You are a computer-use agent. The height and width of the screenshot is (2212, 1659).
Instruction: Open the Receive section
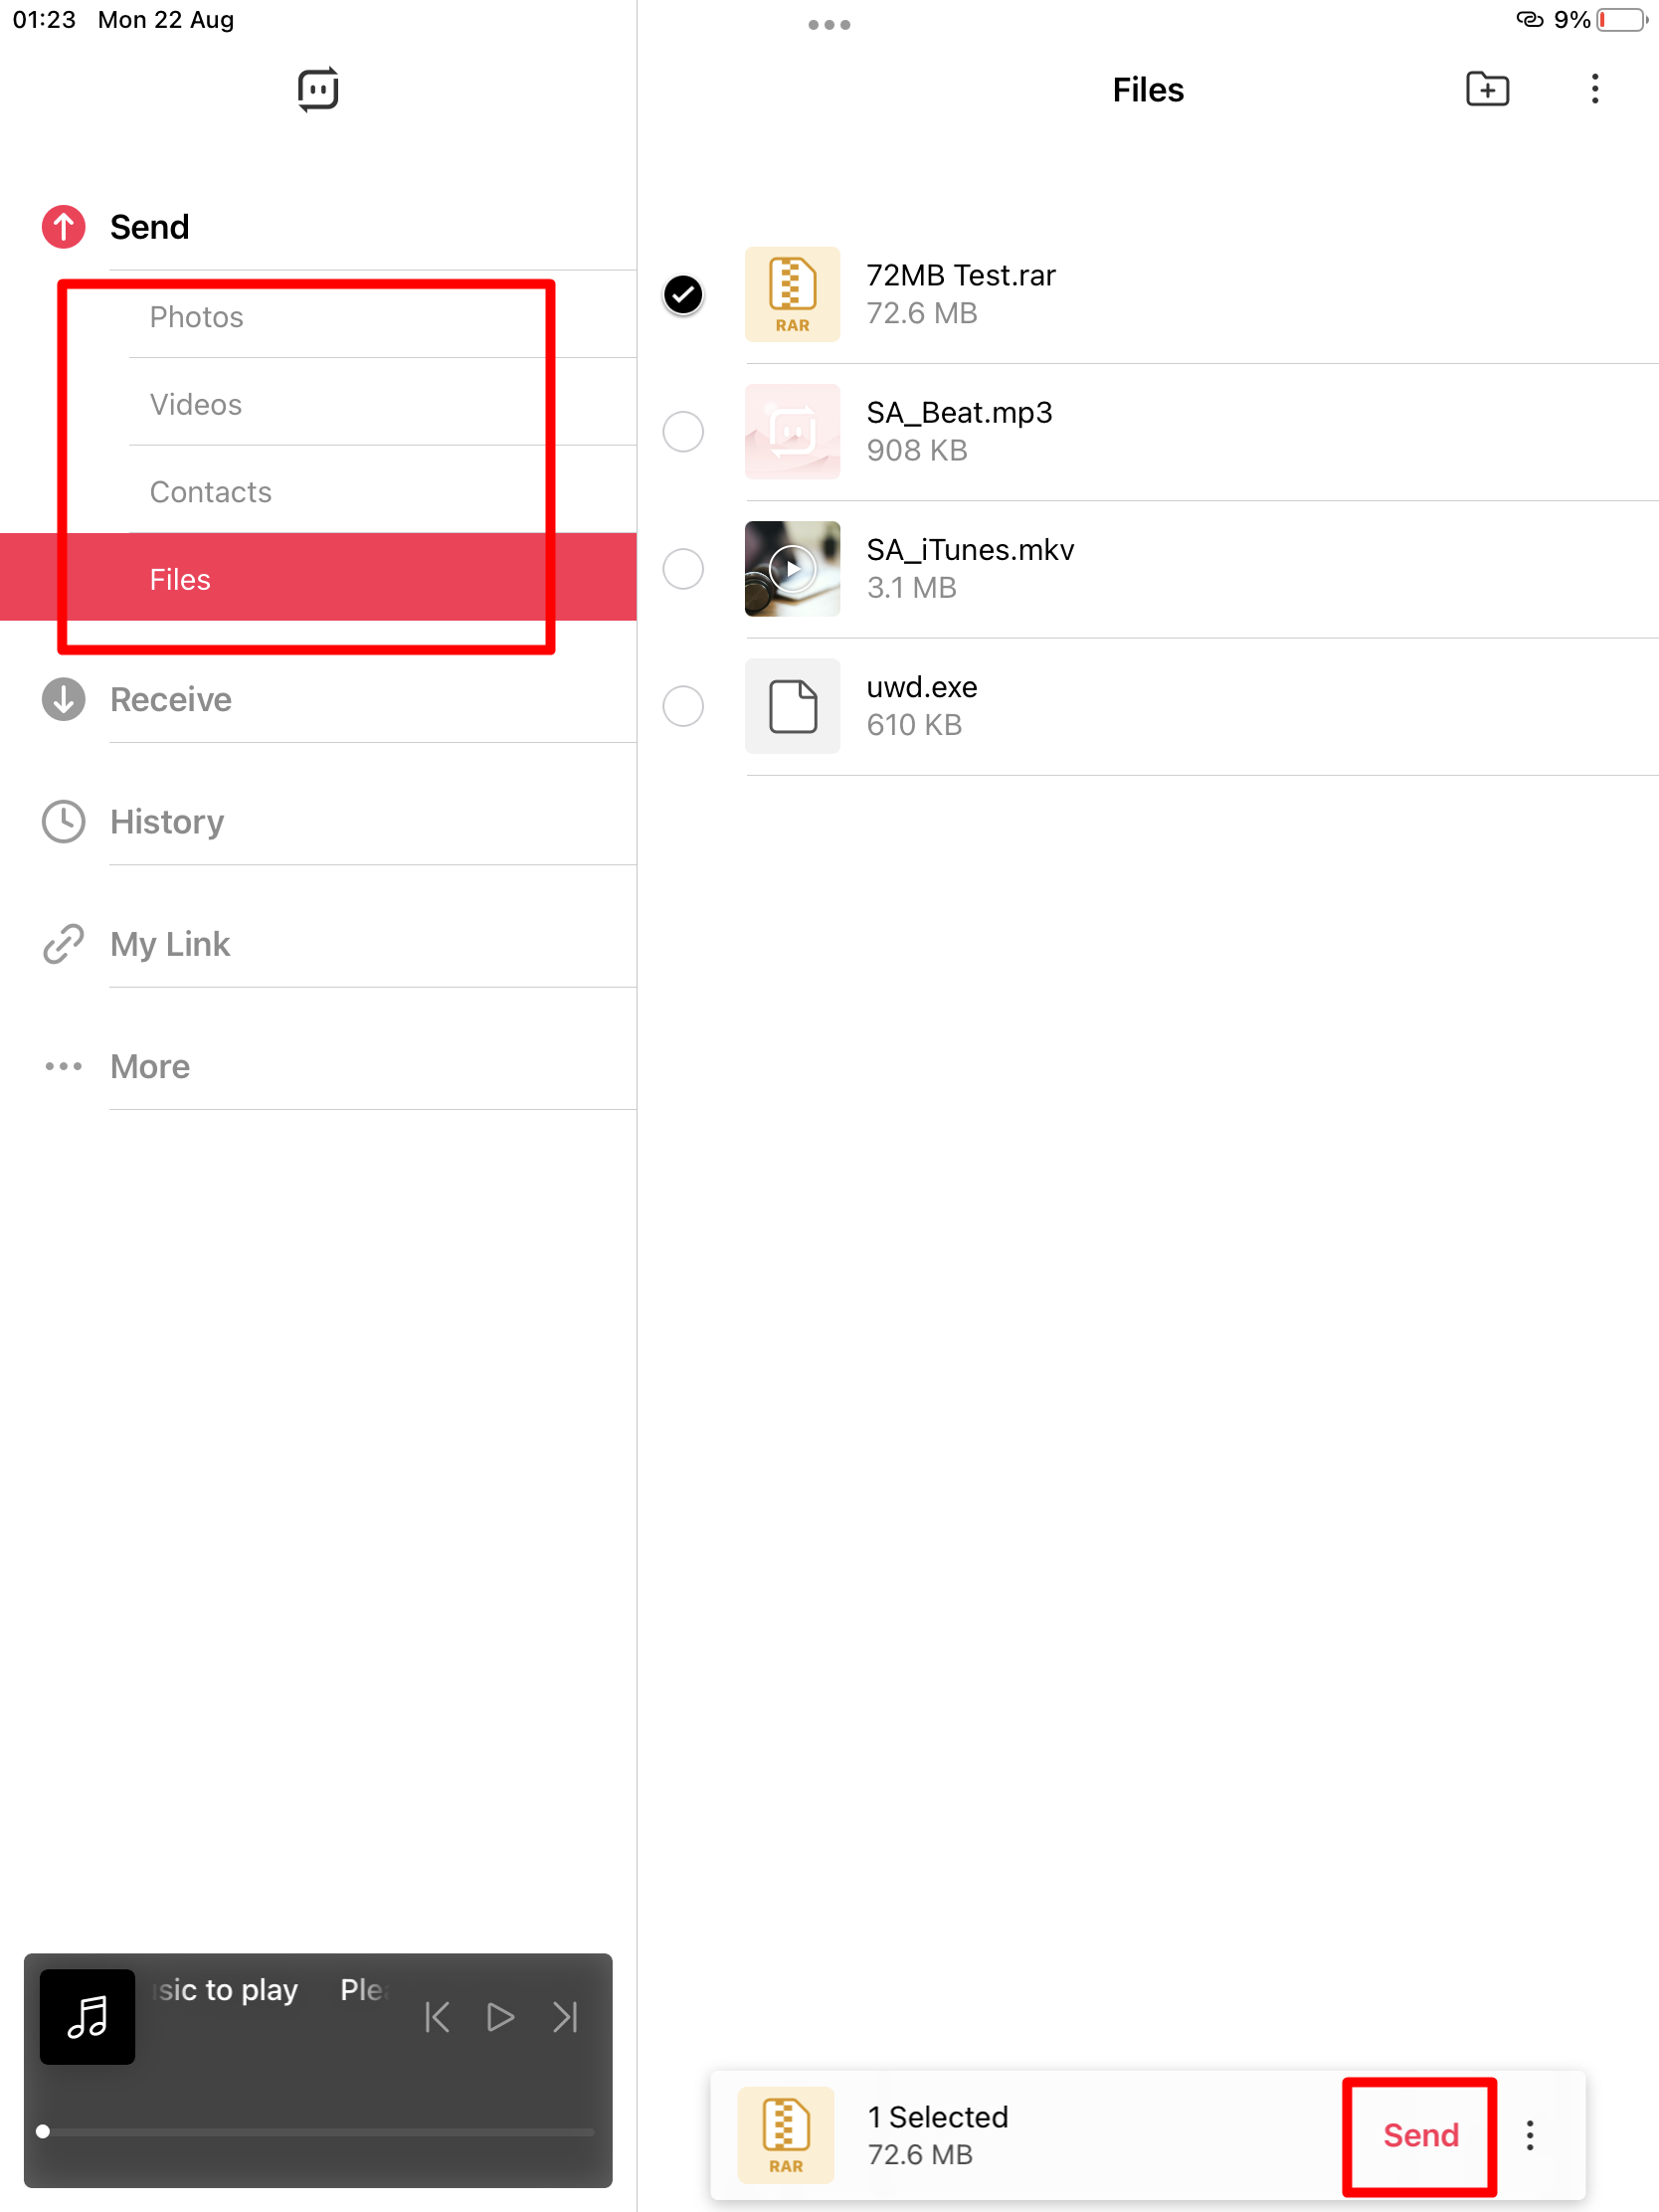pyautogui.click(x=170, y=700)
